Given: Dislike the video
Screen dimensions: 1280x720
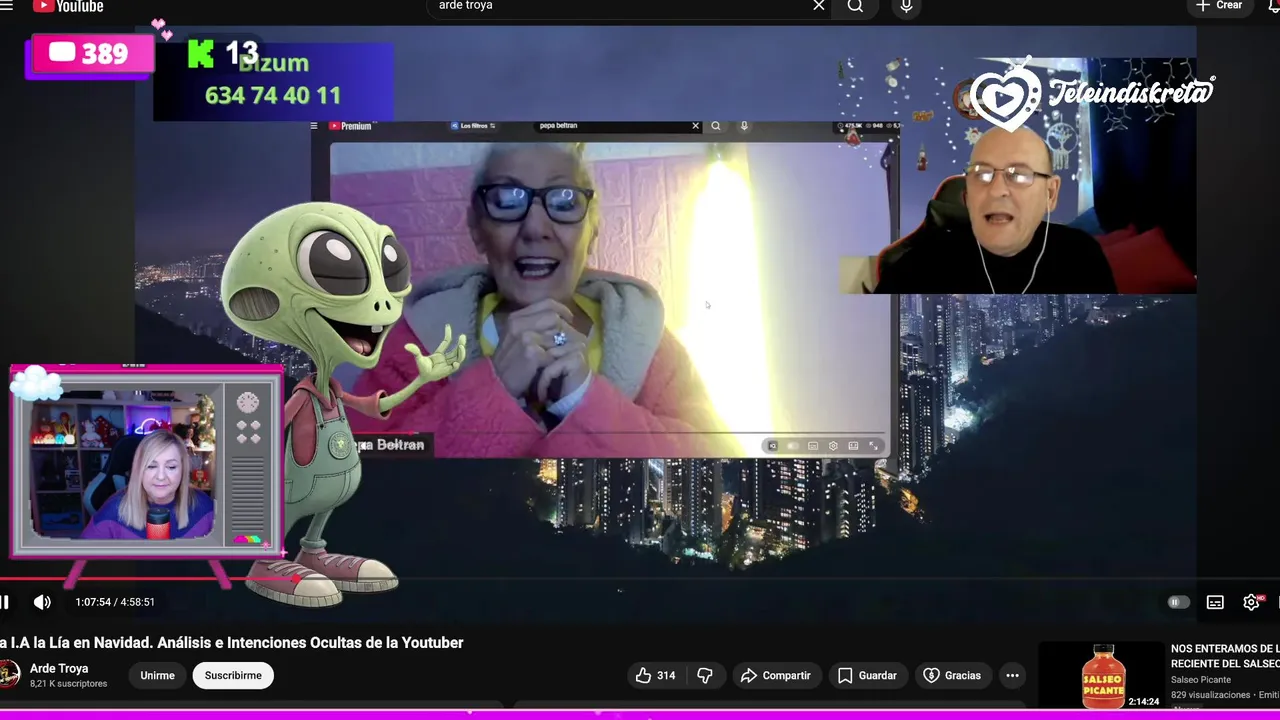Looking at the screenshot, I should click(705, 675).
